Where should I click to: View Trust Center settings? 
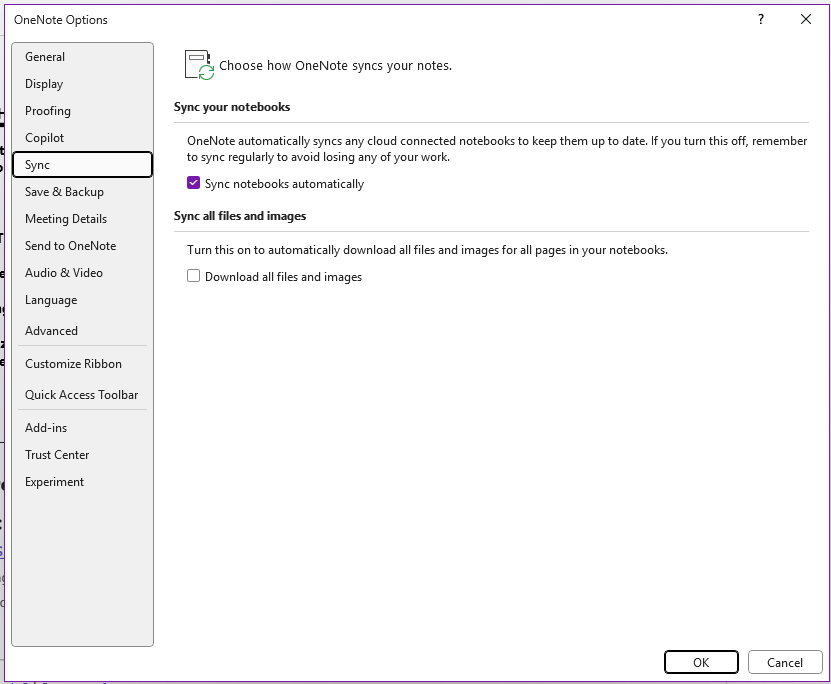coord(57,454)
